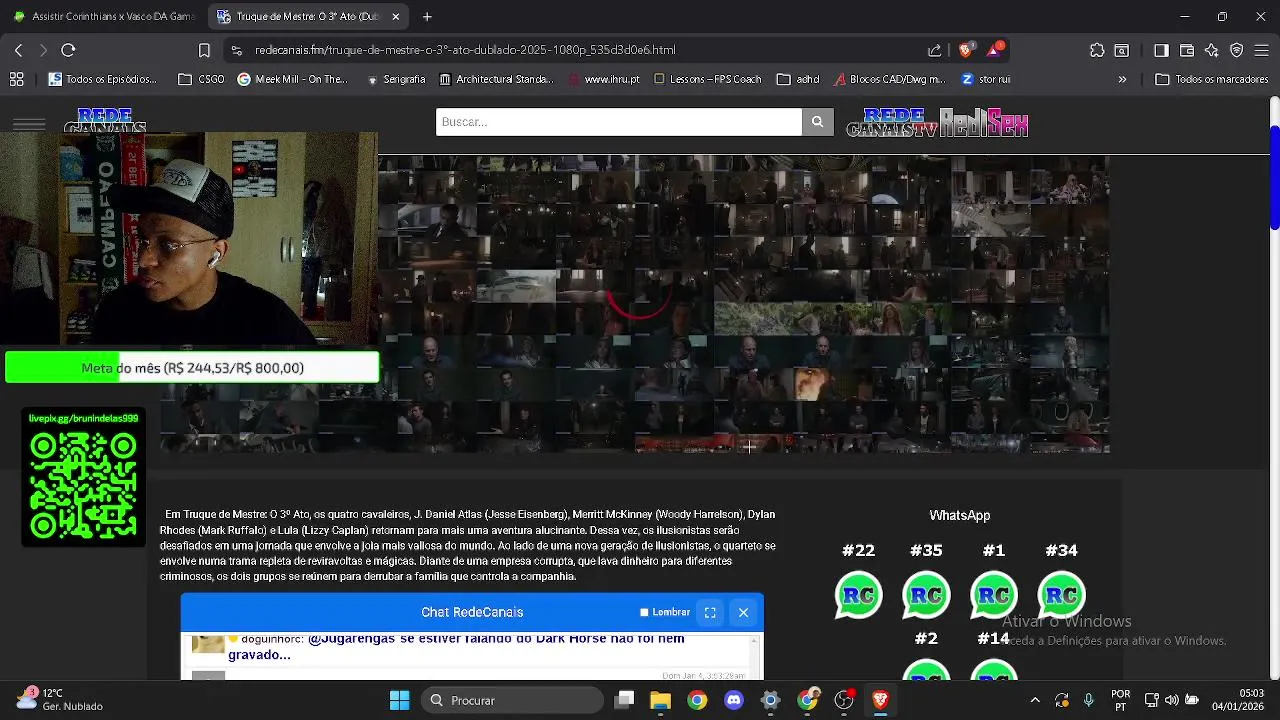Screen dimensions: 1280x720
Task: Click the Windows Procurar search box
Action: tap(512, 700)
